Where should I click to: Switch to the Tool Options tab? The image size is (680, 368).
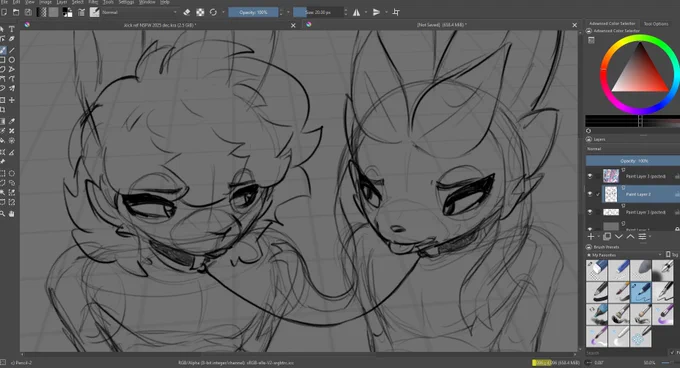656,24
